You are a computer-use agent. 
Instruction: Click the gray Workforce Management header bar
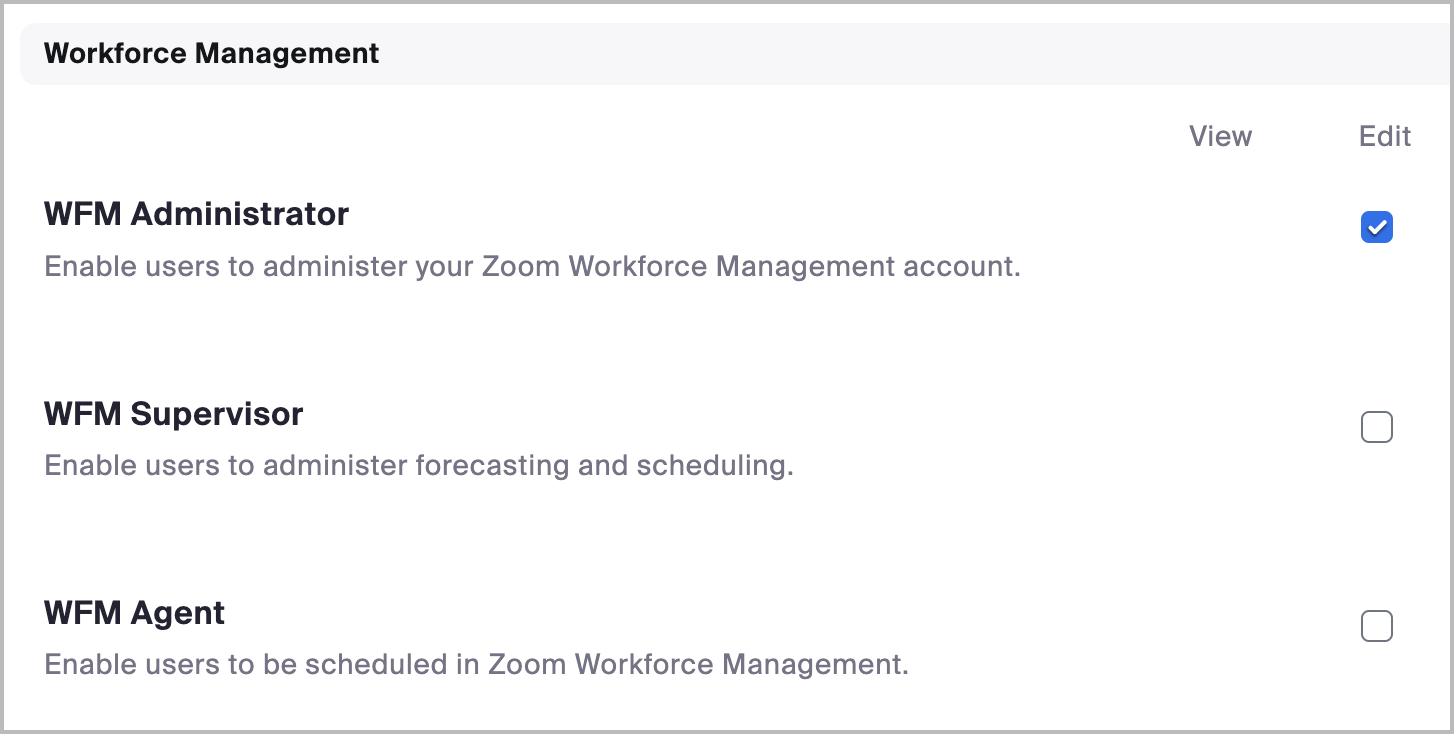pos(800,53)
